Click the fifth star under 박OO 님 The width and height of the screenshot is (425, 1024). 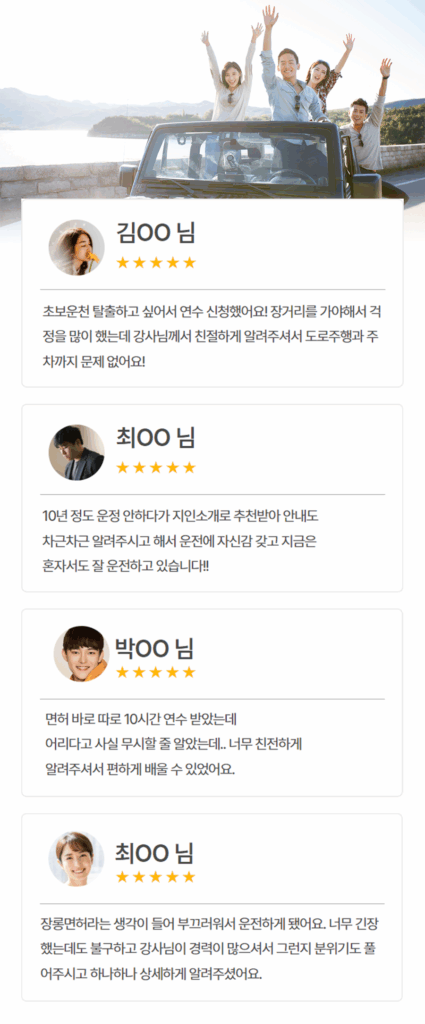coord(189,672)
